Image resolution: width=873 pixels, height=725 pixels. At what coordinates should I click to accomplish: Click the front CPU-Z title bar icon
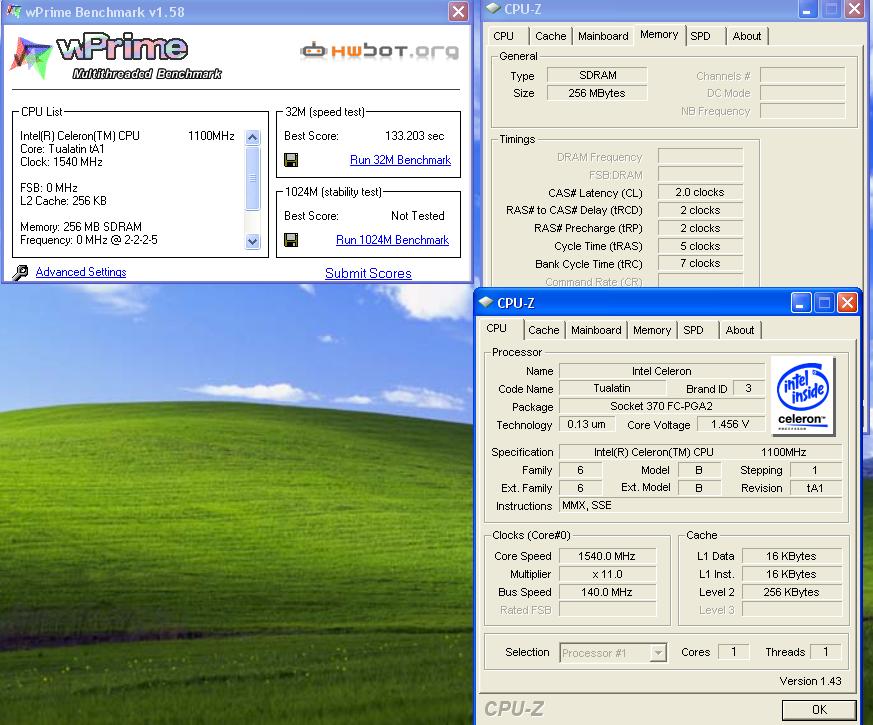(x=486, y=302)
